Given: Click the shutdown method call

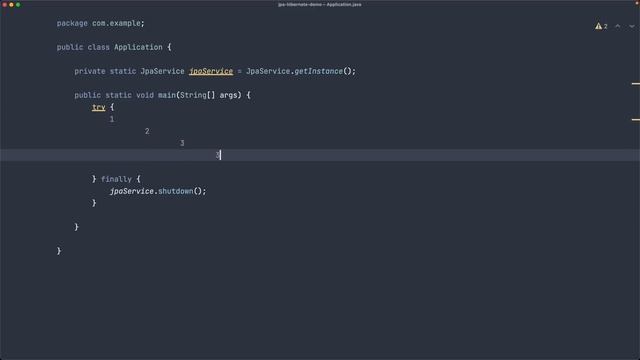Looking at the screenshot, I should click(176, 191).
